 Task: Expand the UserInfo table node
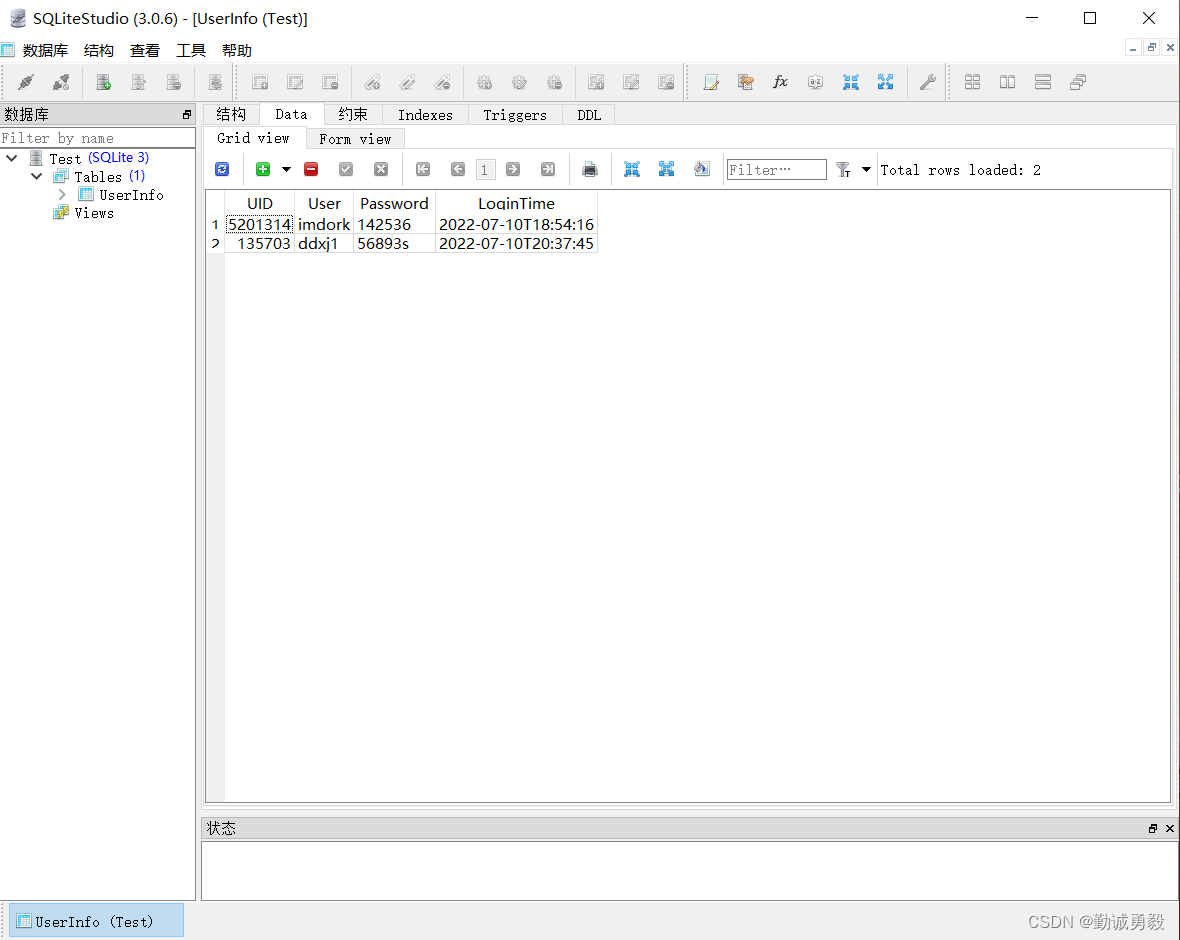coord(62,194)
